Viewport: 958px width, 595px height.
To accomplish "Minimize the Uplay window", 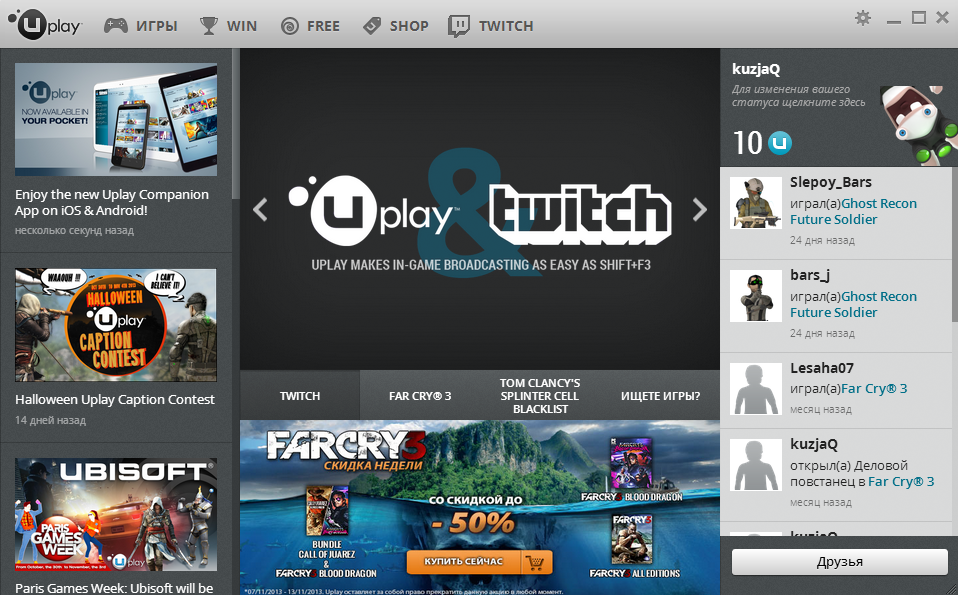I will 894,22.
